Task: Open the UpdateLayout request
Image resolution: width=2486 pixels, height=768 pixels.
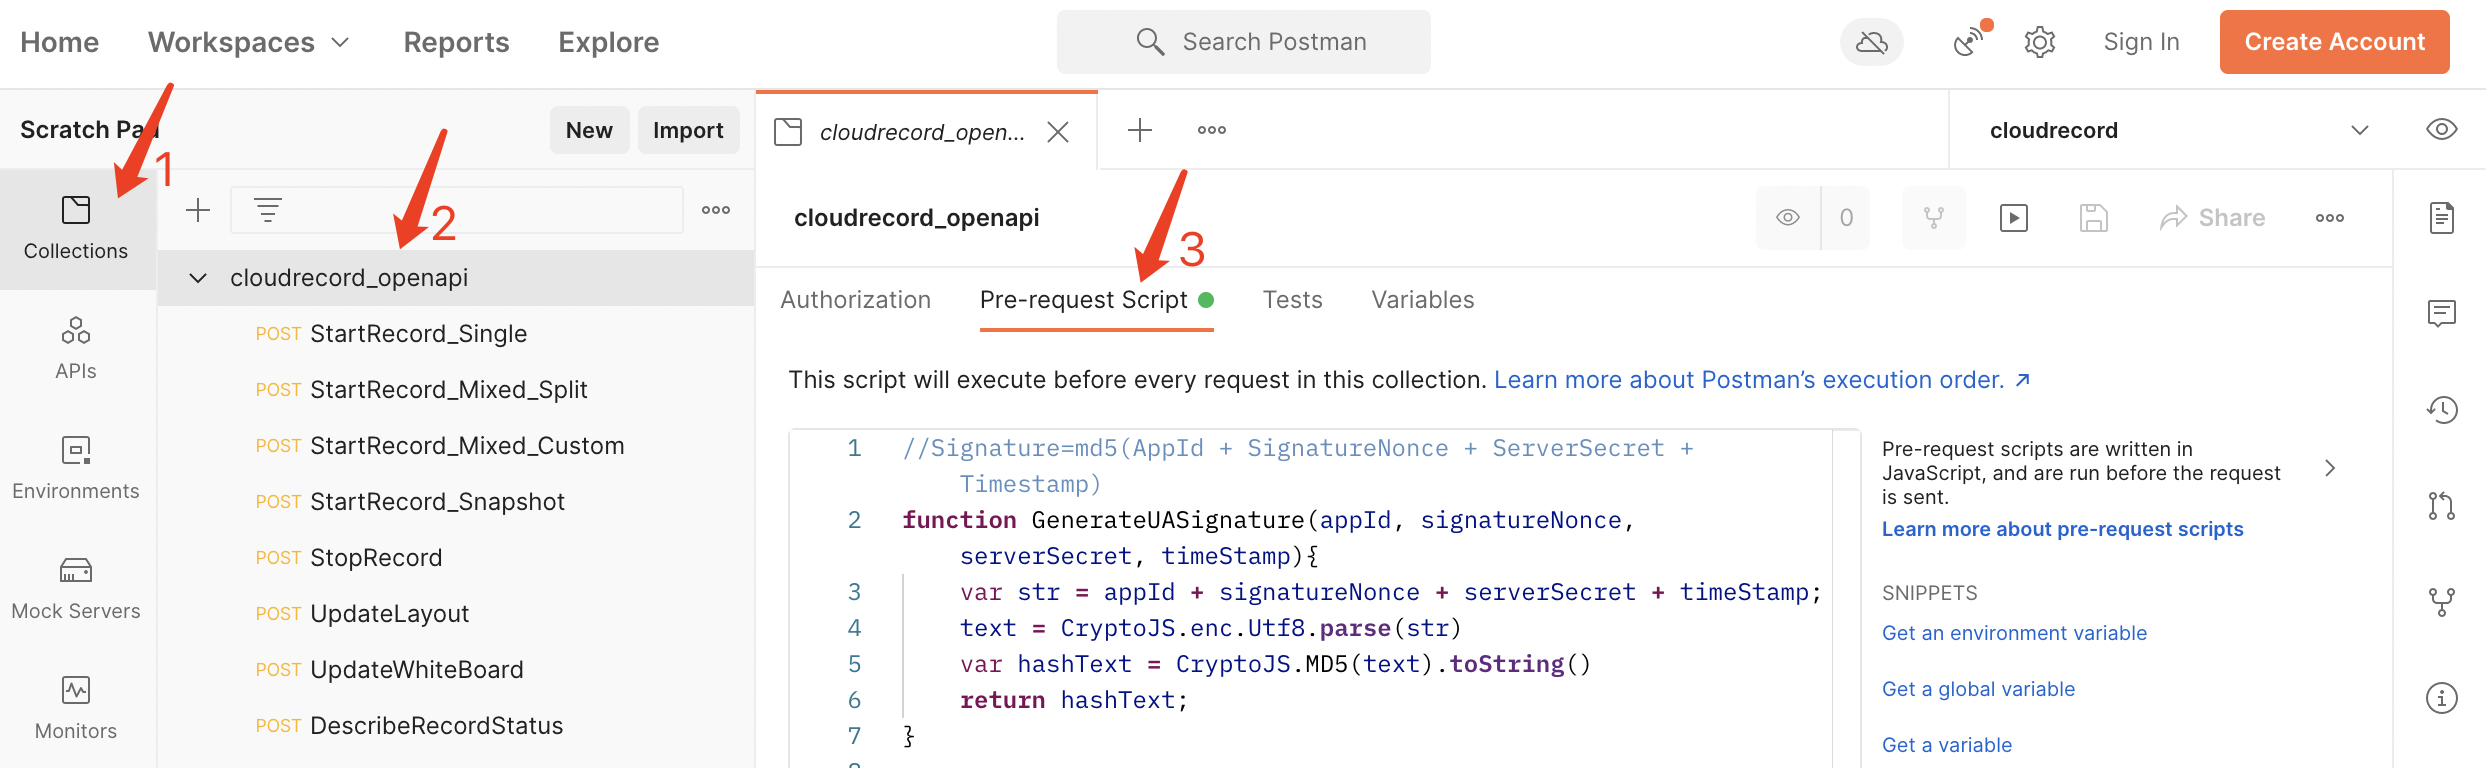Action: pos(456,614)
